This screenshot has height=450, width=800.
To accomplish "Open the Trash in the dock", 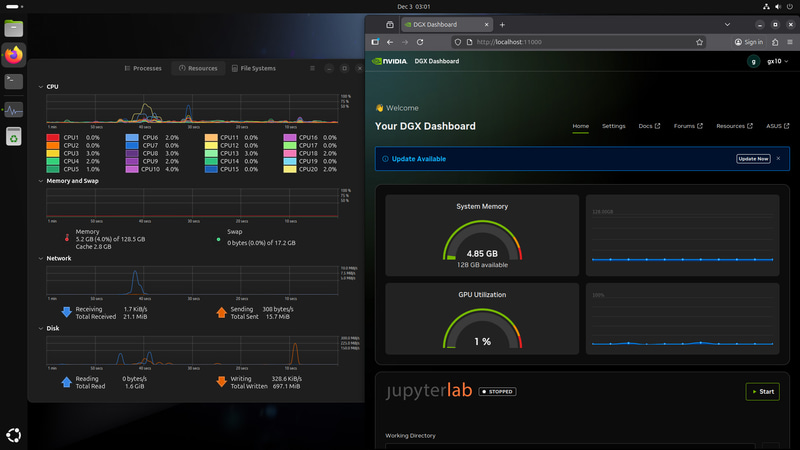I will 14,137.
